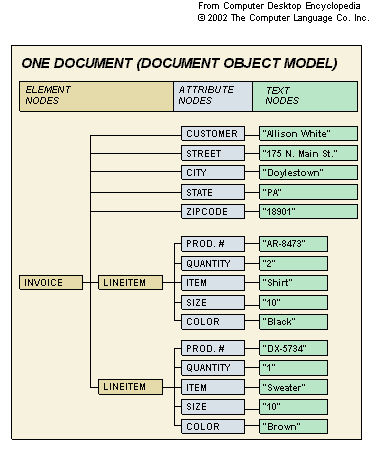Select the first LINEITEM element node
This screenshot has width=370, height=450.
[x=130, y=282]
